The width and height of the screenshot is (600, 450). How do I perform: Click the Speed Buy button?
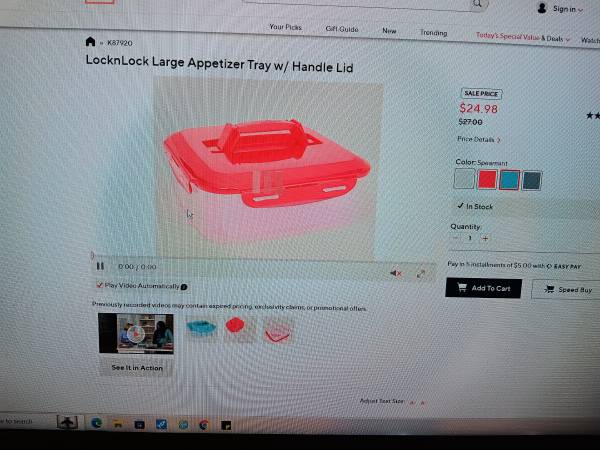(x=568, y=290)
